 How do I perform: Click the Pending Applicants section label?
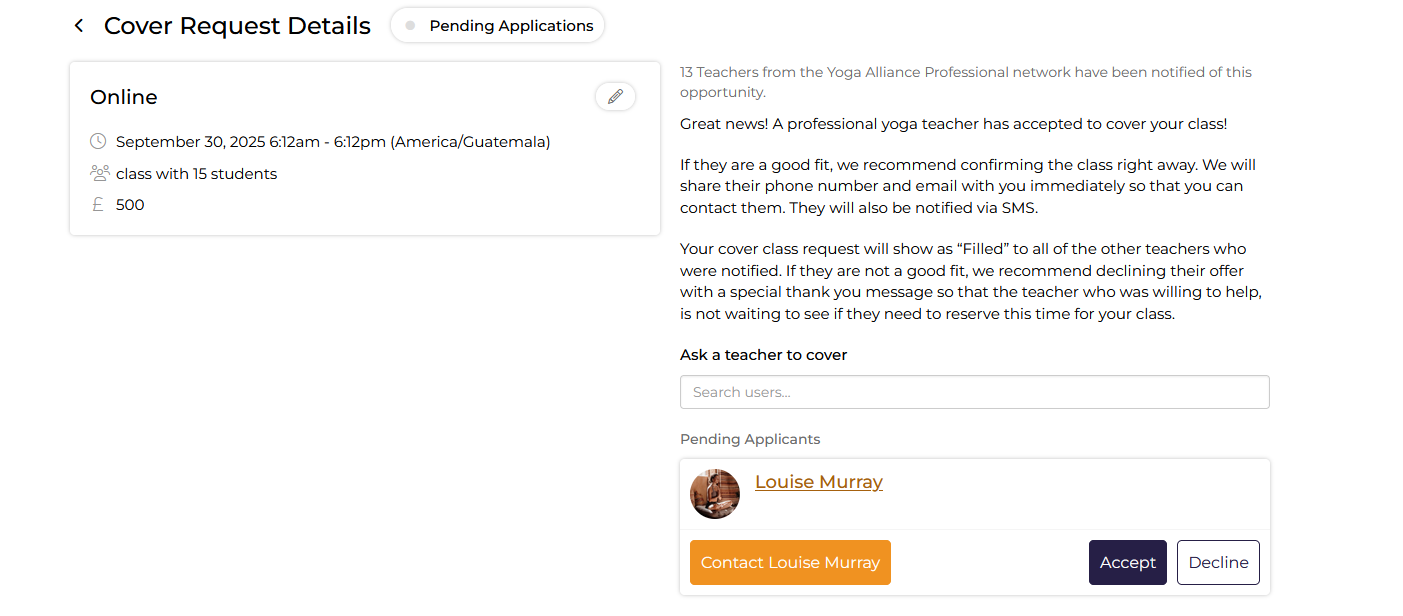coord(750,439)
